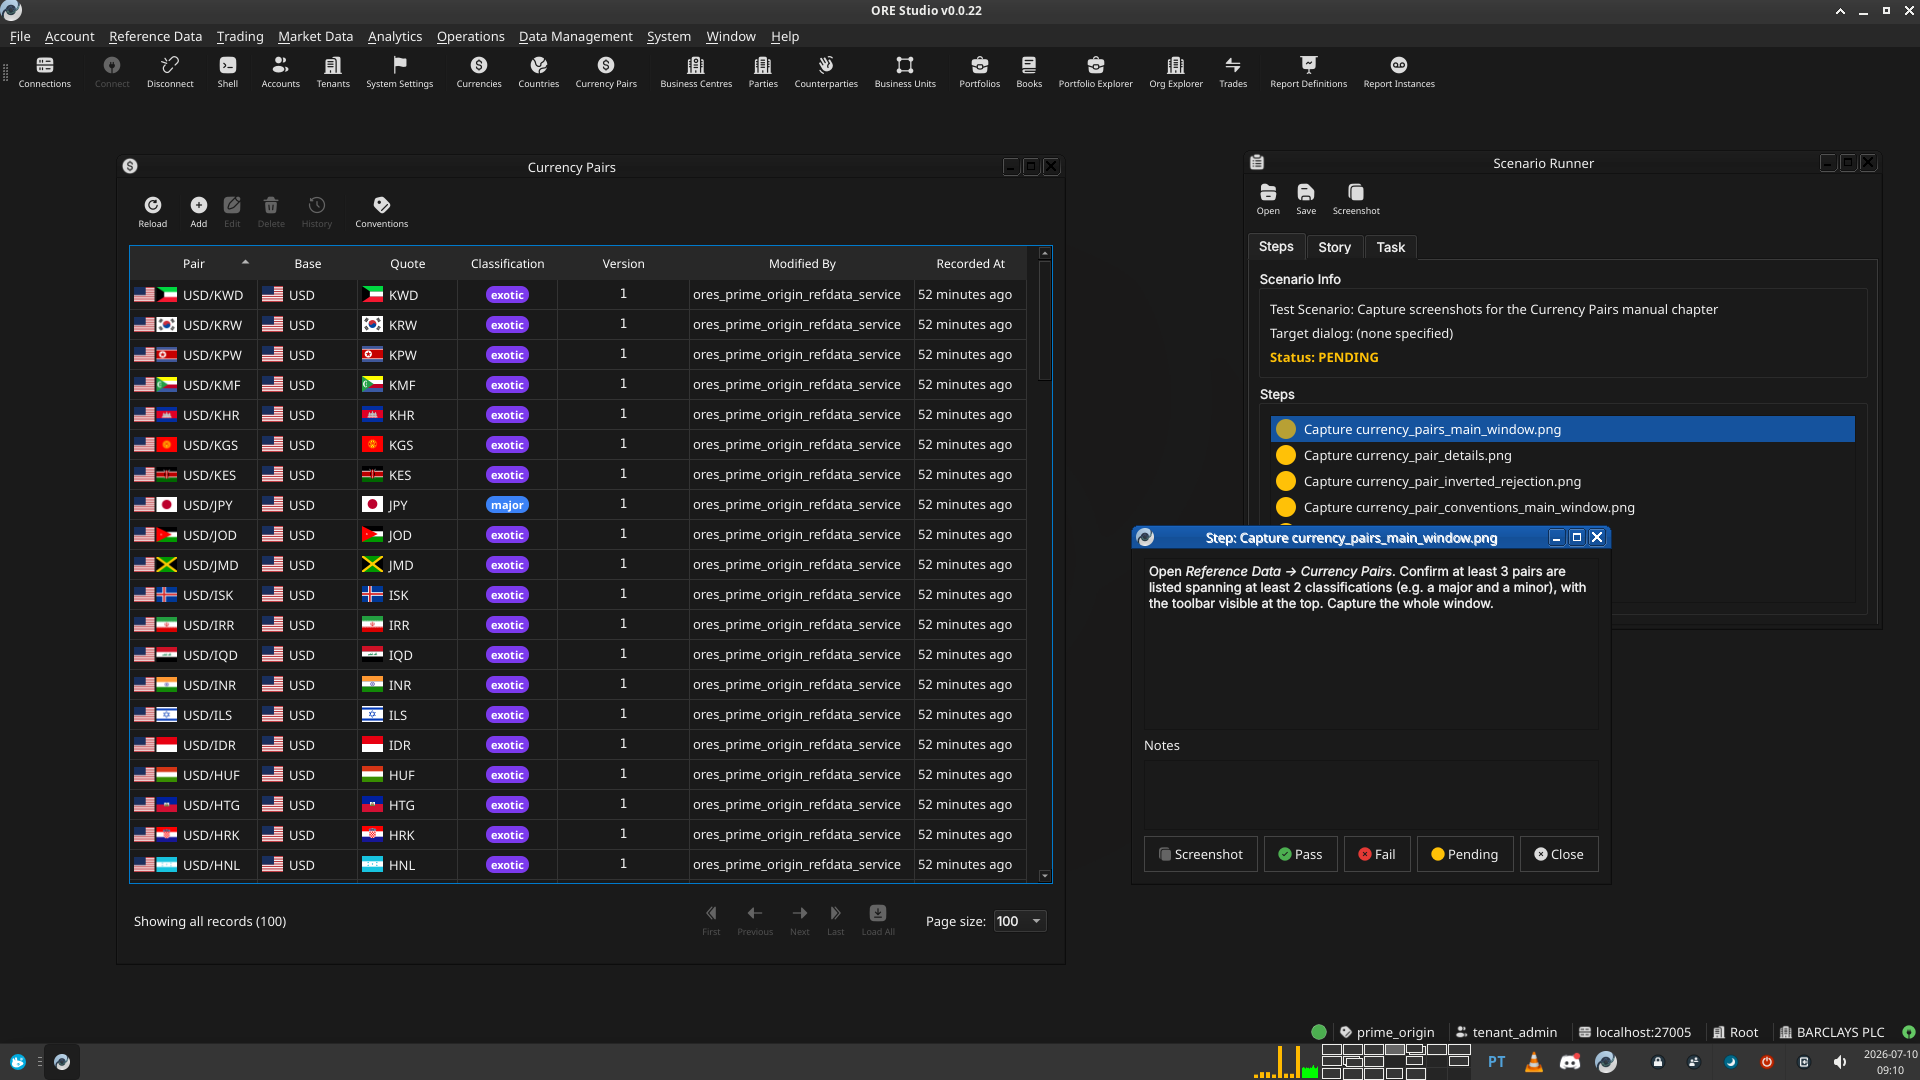Click the table's scroll up arrow
This screenshot has width=1920, height=1080.
[1045, 253]
